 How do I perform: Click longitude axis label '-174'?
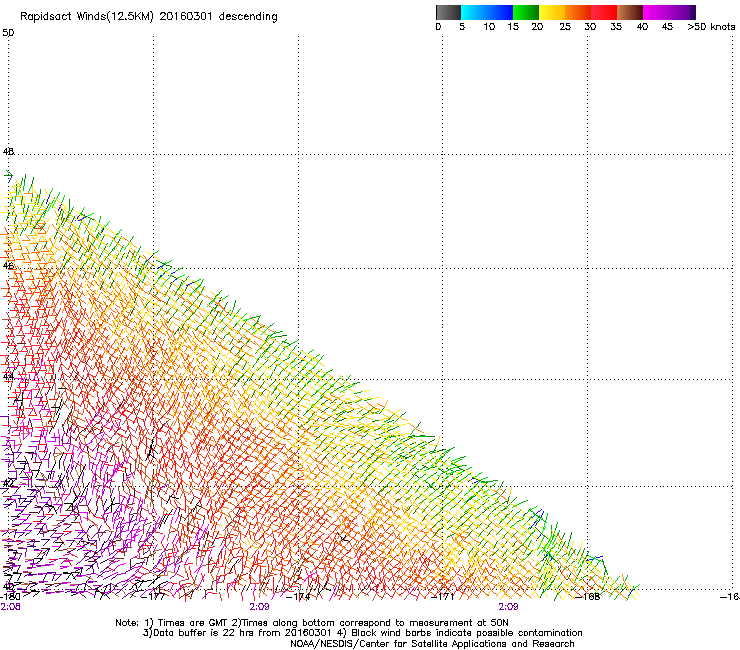click(300, 596)
